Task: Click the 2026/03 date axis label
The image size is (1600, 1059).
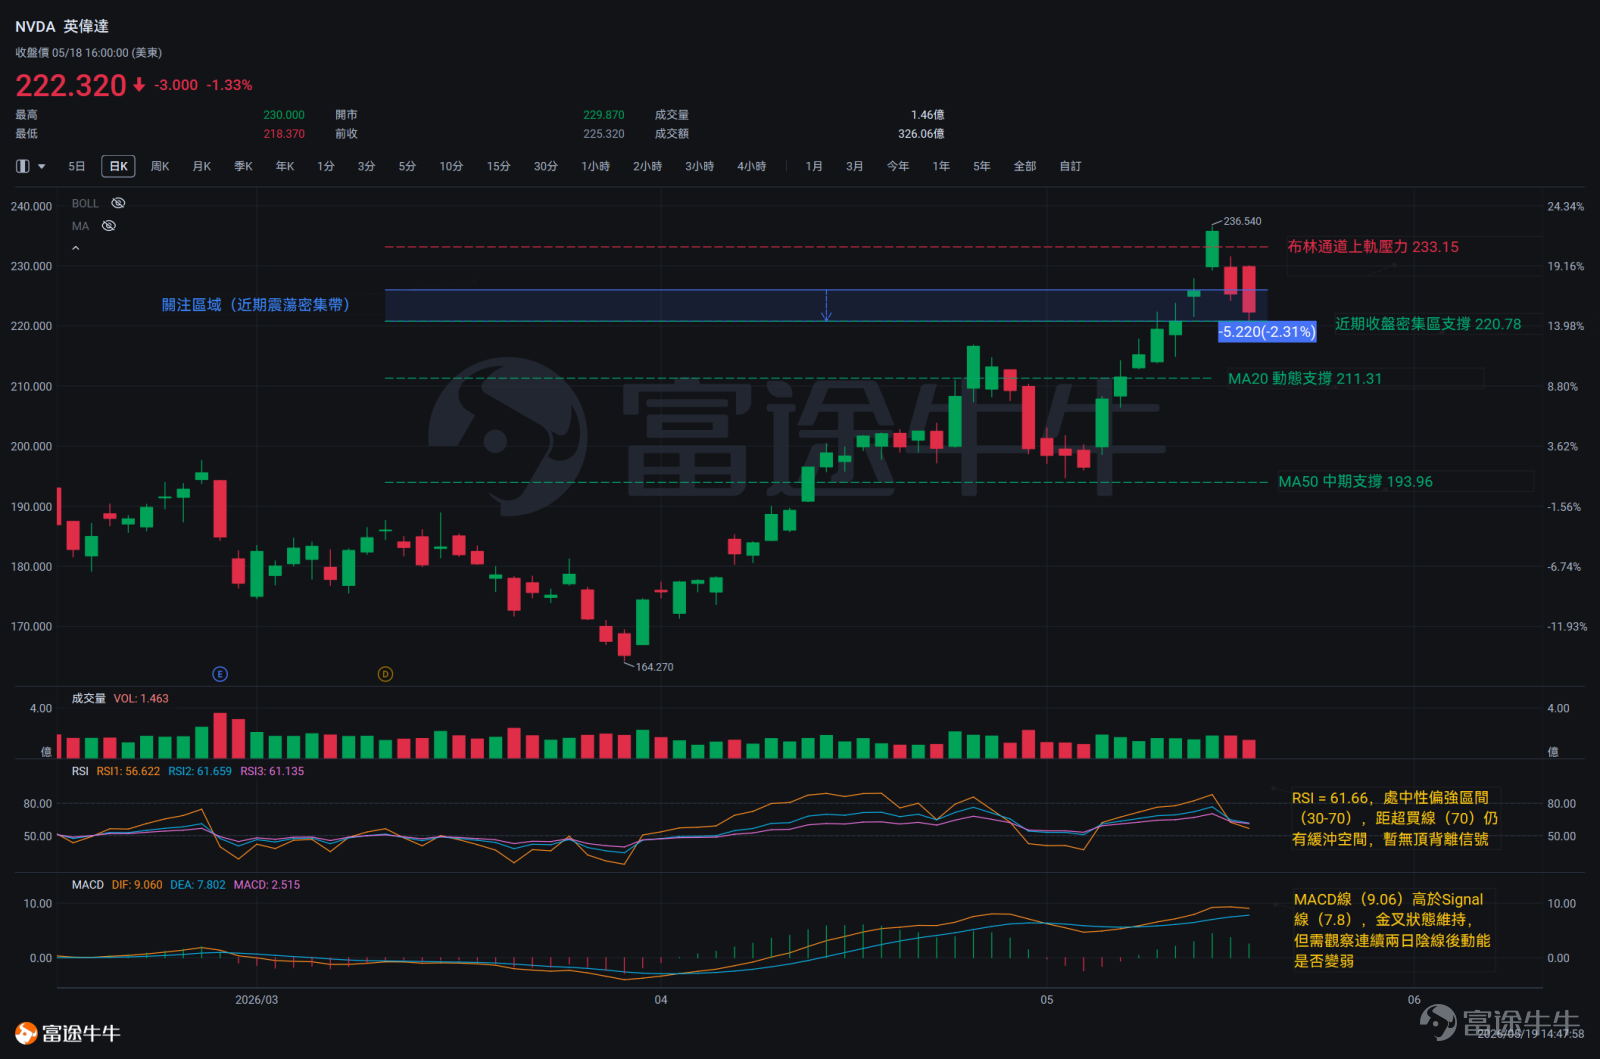Action: (x=257, y=1000)
